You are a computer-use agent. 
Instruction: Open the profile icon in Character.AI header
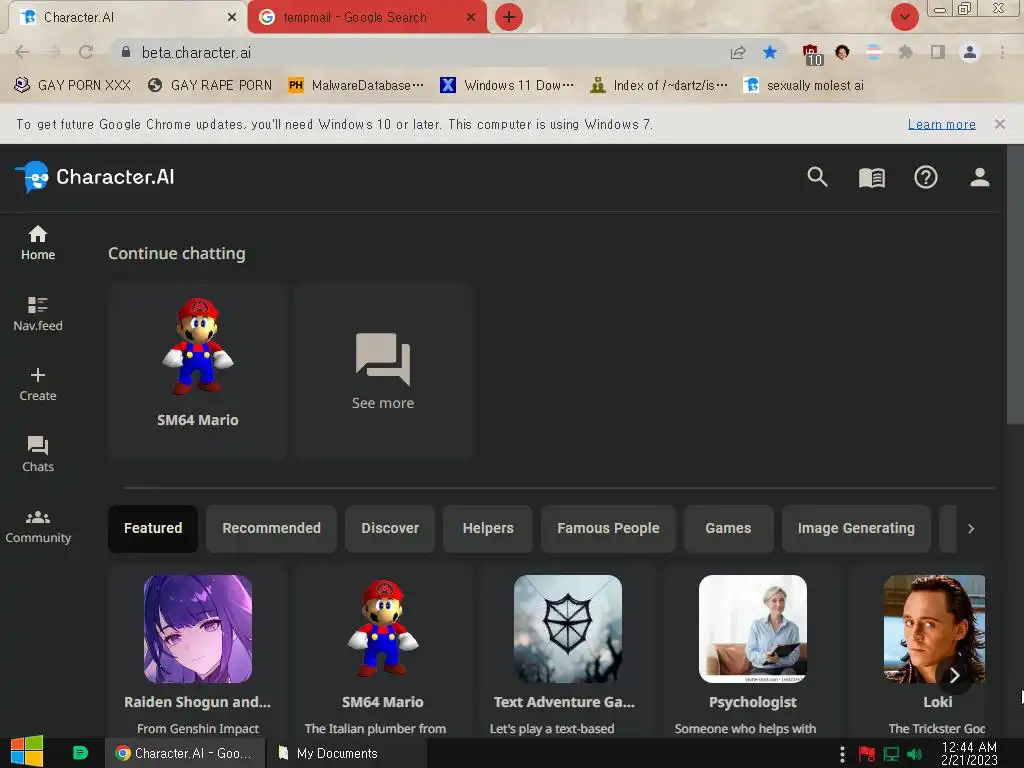tap(979, 177)
